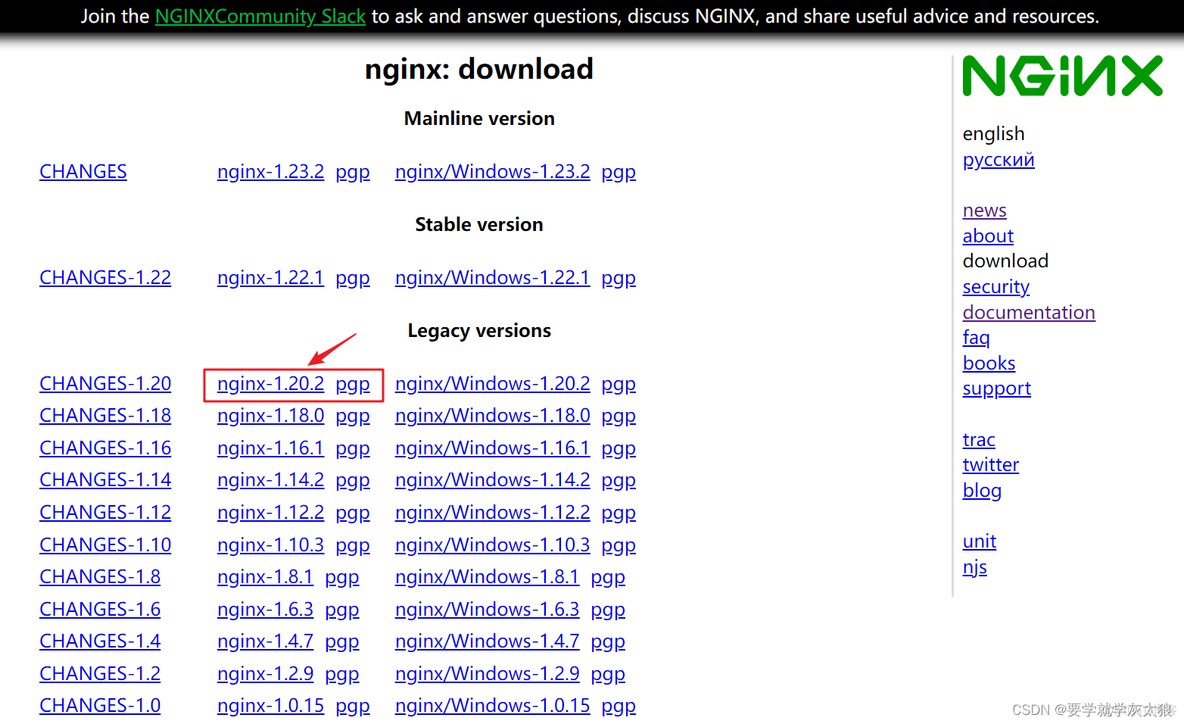Open pgp signature for nginx-1.20.2
Image resolution: width=1184 pixels, height=724 pixels.
(x=353, y=384)
